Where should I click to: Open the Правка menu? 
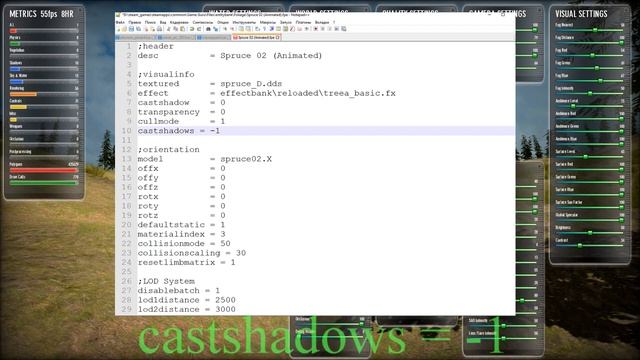(135, 22)
